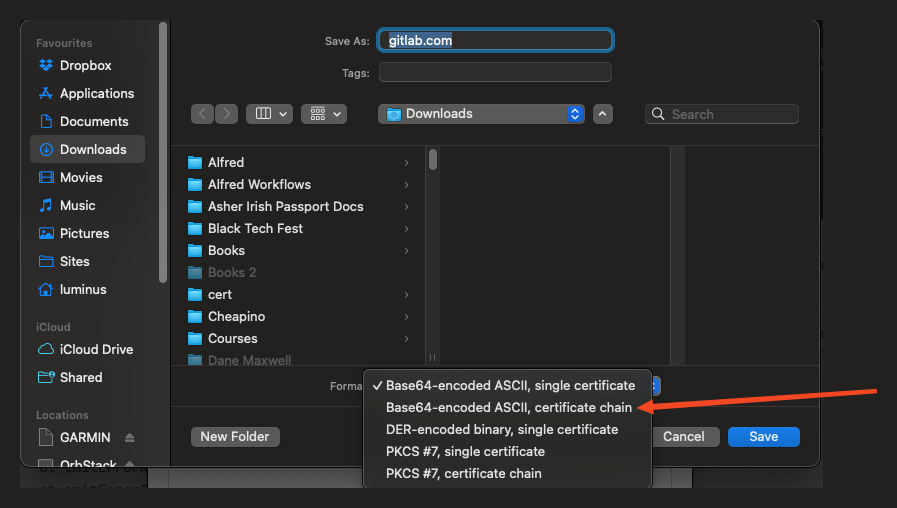Image resolution: width=897 pixels, height=508 pixels.
Task: Click the Tags input field
Action: (x=495, y=73)
